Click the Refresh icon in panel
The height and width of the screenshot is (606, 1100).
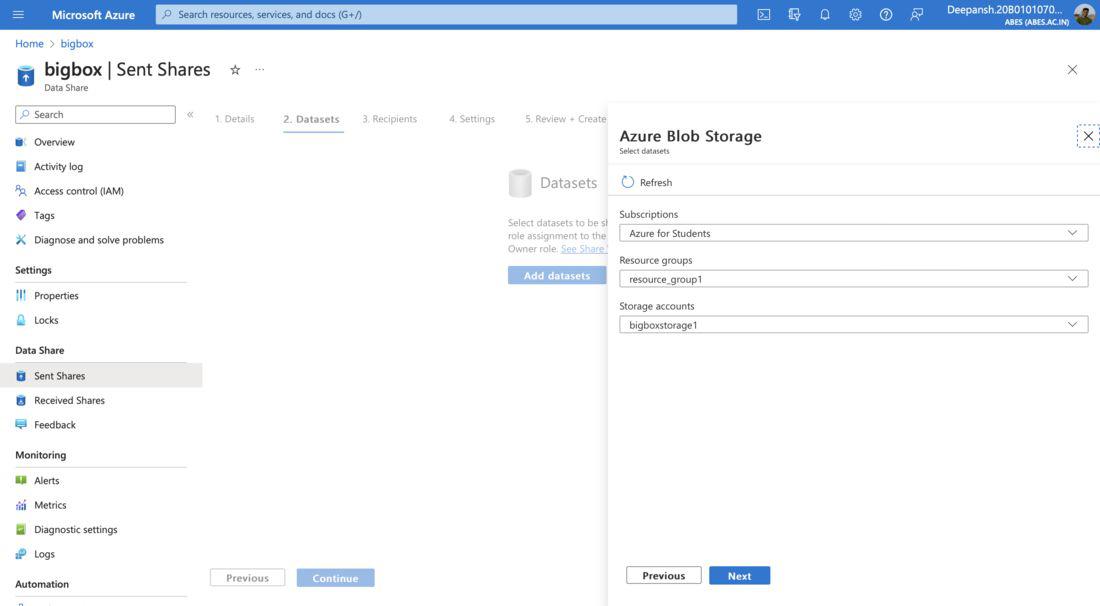pyautogui.click(x=628, y=182)
